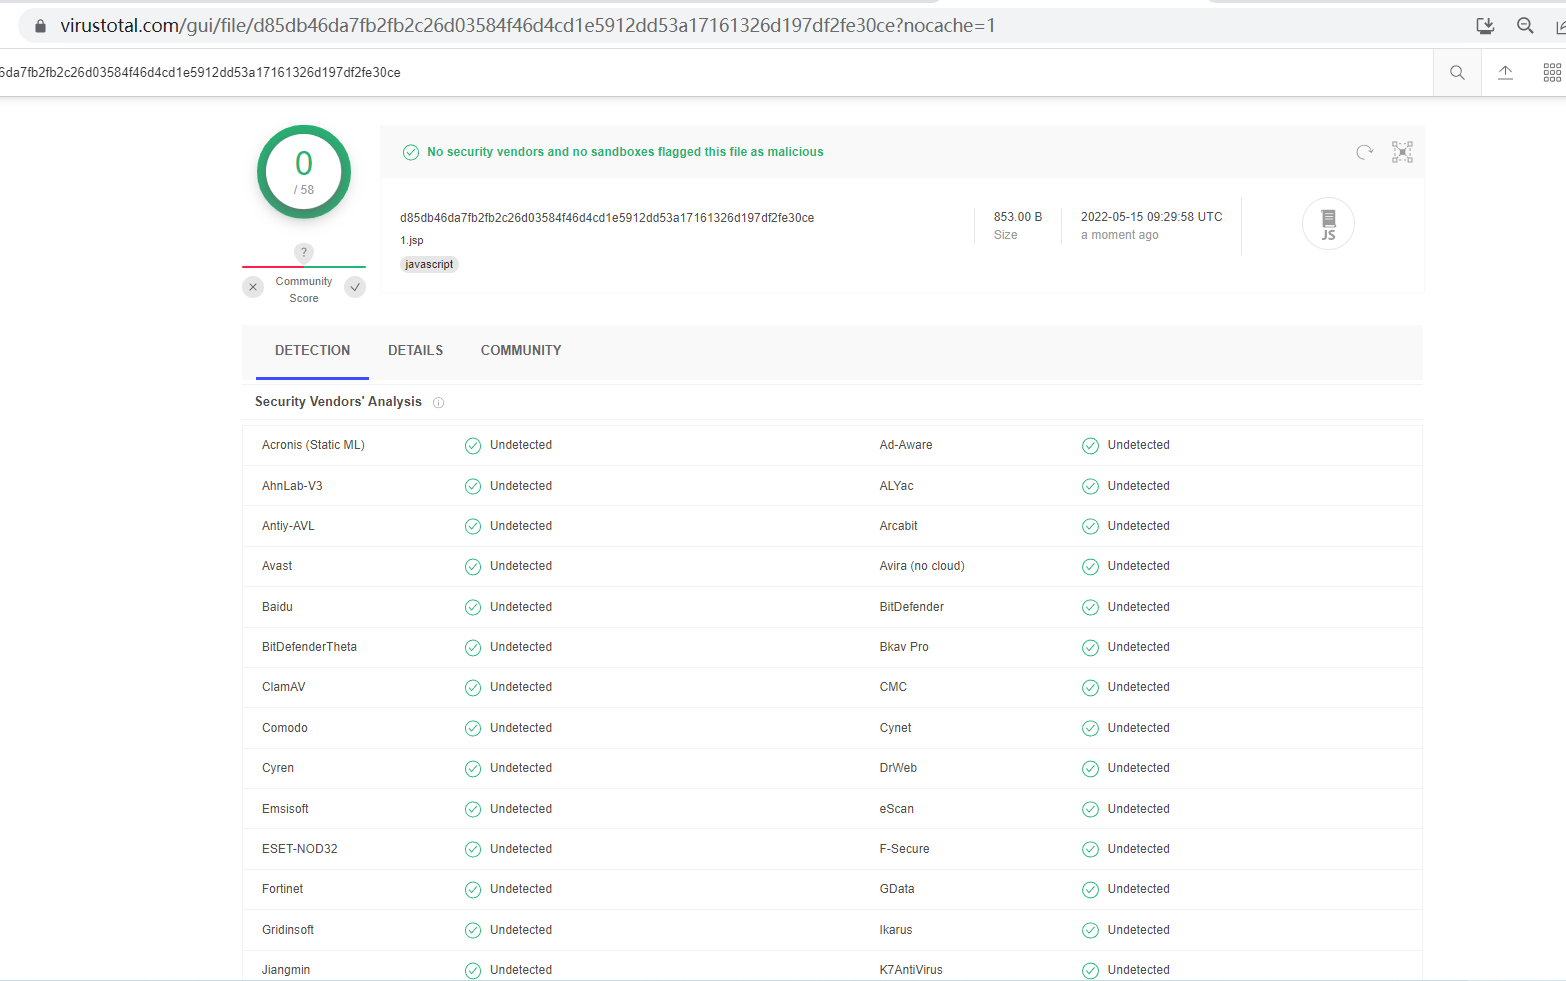This screenshot has width=1566, height=981.
Task: Click the 2022-05-15 09:29:58 UTC timestamp
Action: click(x=1151, y=217)
